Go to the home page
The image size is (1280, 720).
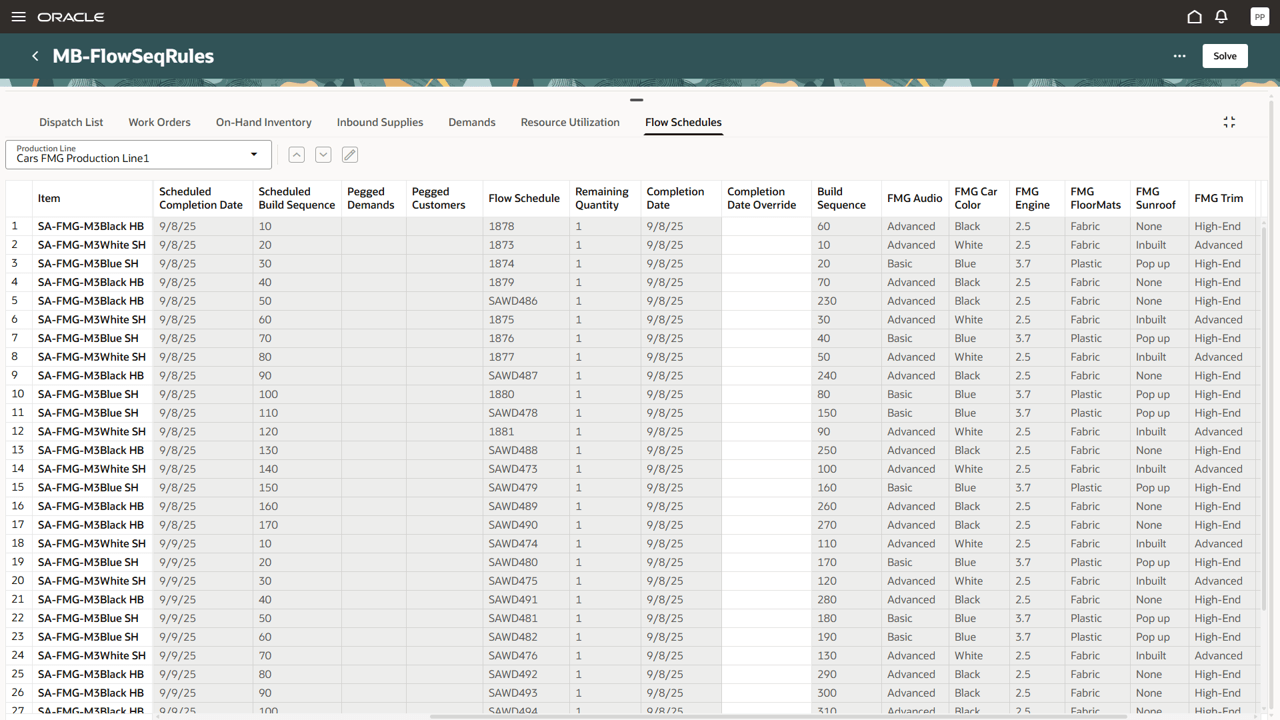pos(1194,16)
